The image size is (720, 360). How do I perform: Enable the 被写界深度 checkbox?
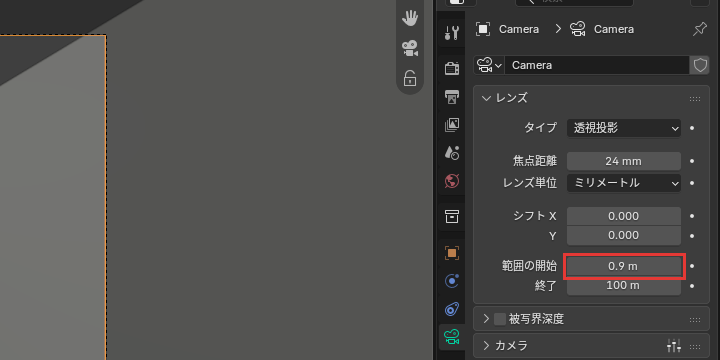click(500, 319)
